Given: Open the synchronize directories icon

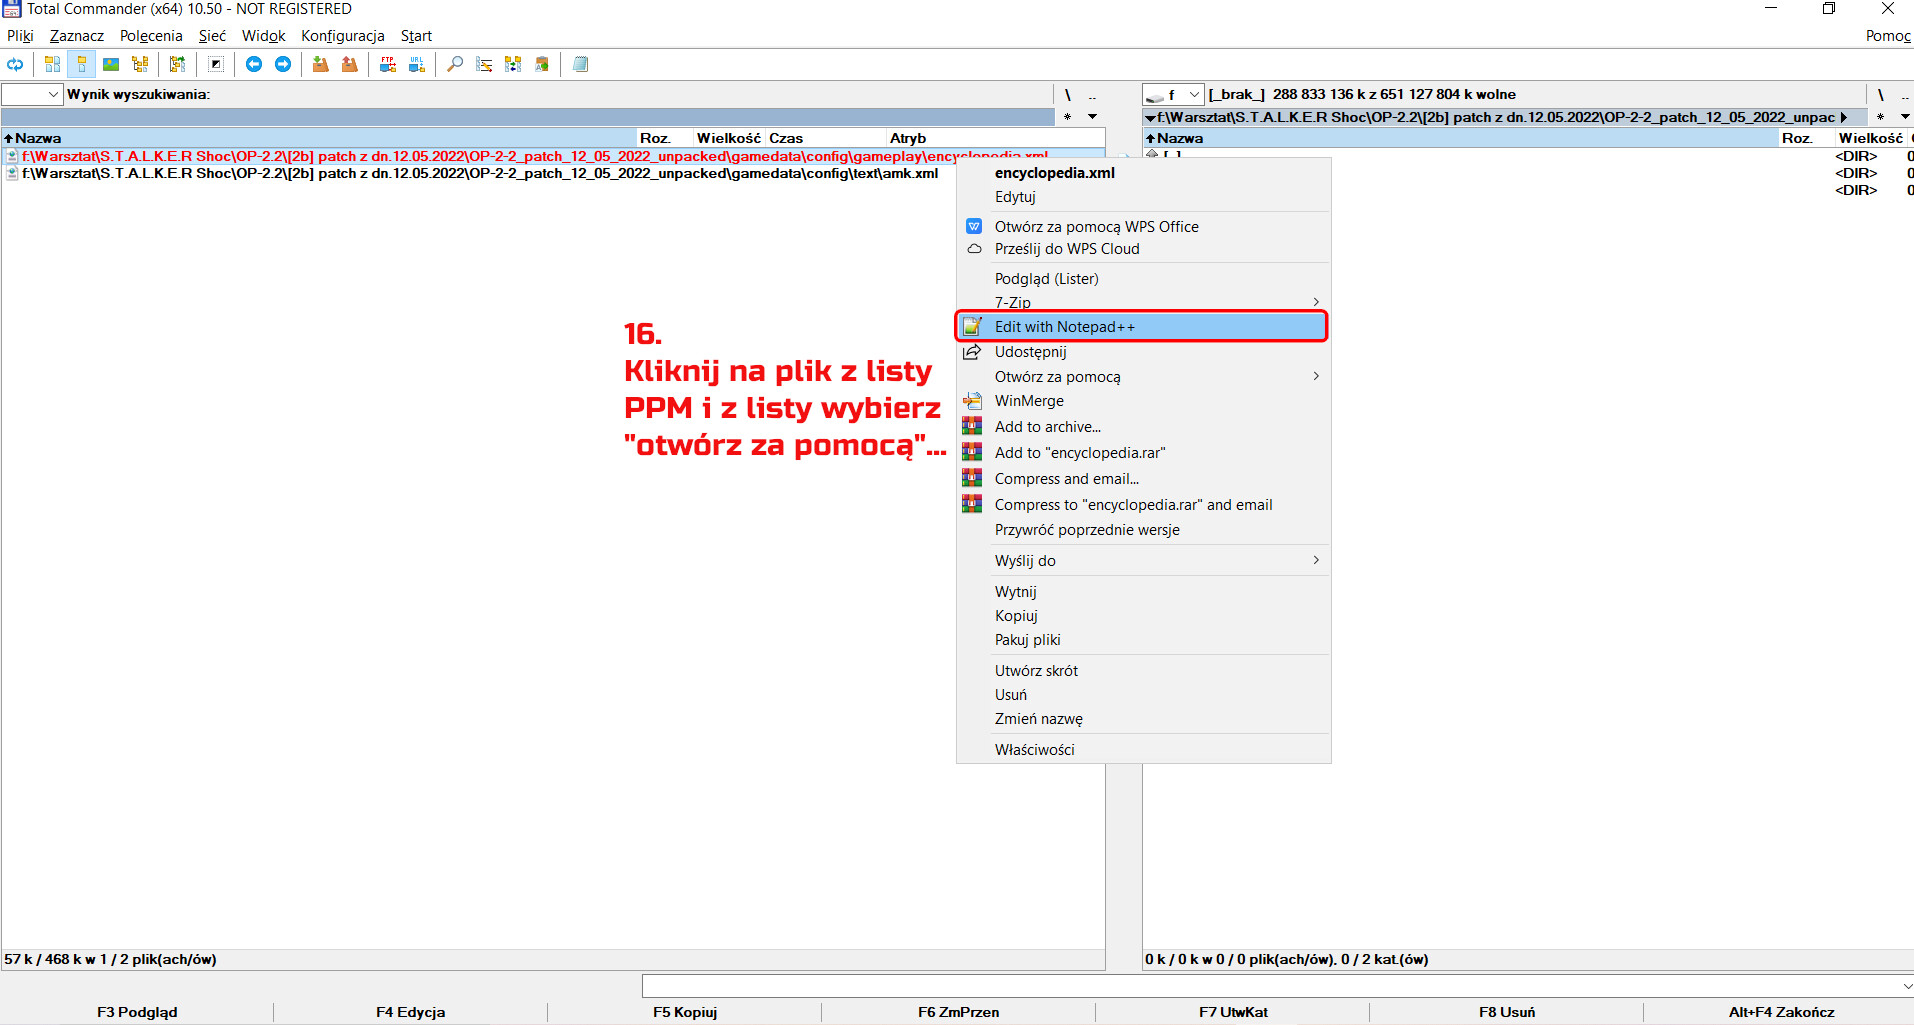Looking at the screenshot, I should click(513, 64).
